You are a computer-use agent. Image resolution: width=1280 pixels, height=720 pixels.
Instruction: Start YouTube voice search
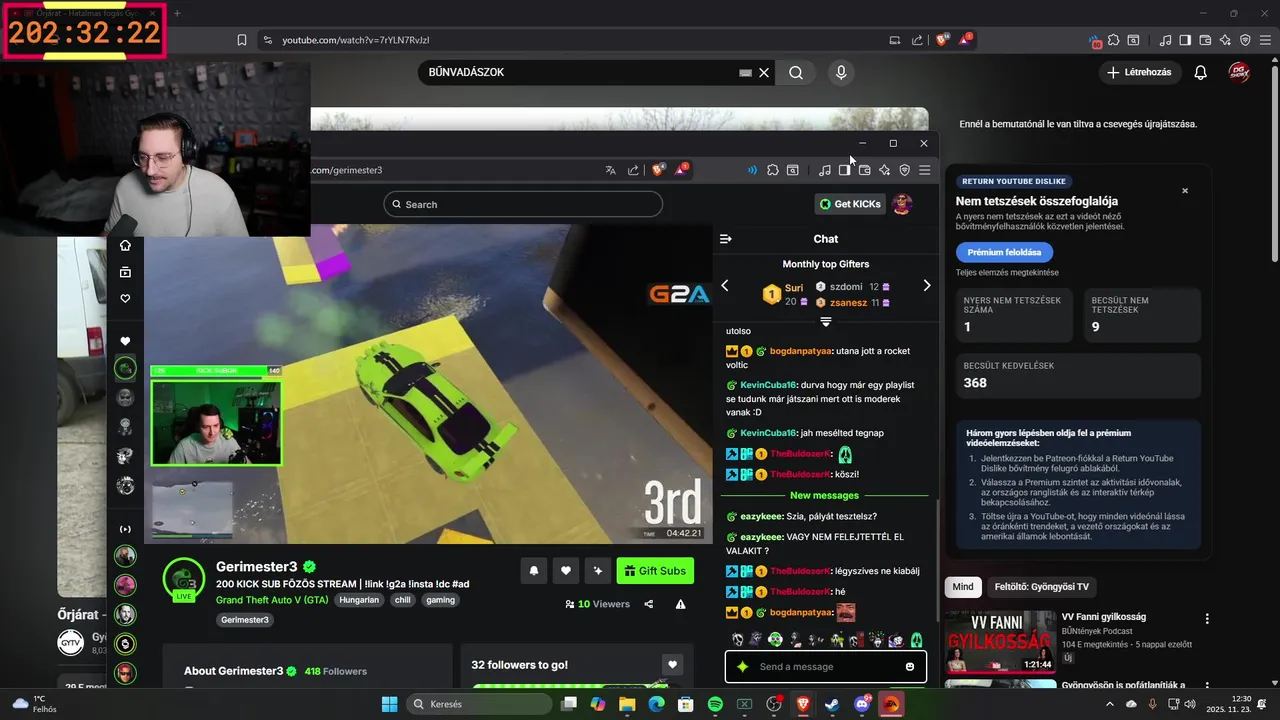(841, 72)
